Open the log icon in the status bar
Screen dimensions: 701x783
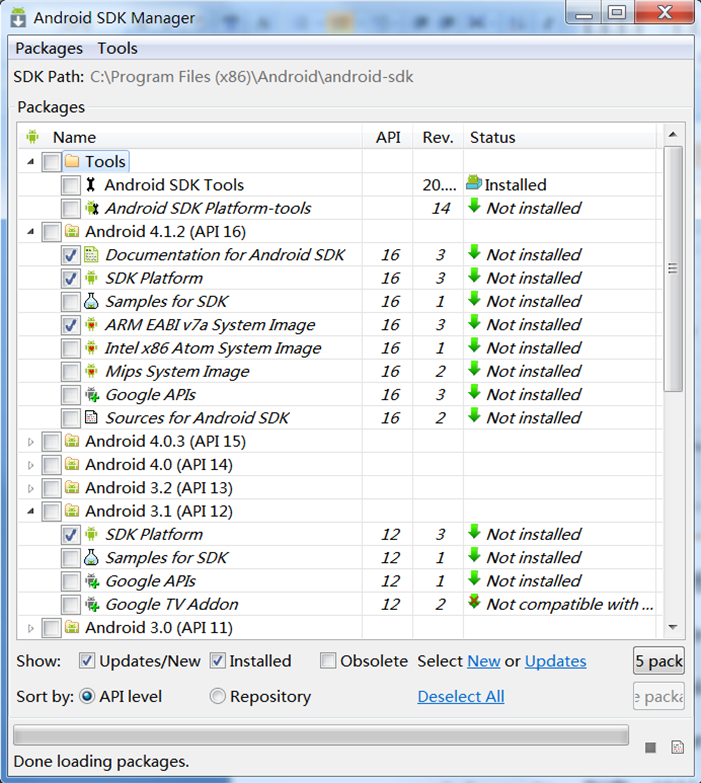click(678, 747)
